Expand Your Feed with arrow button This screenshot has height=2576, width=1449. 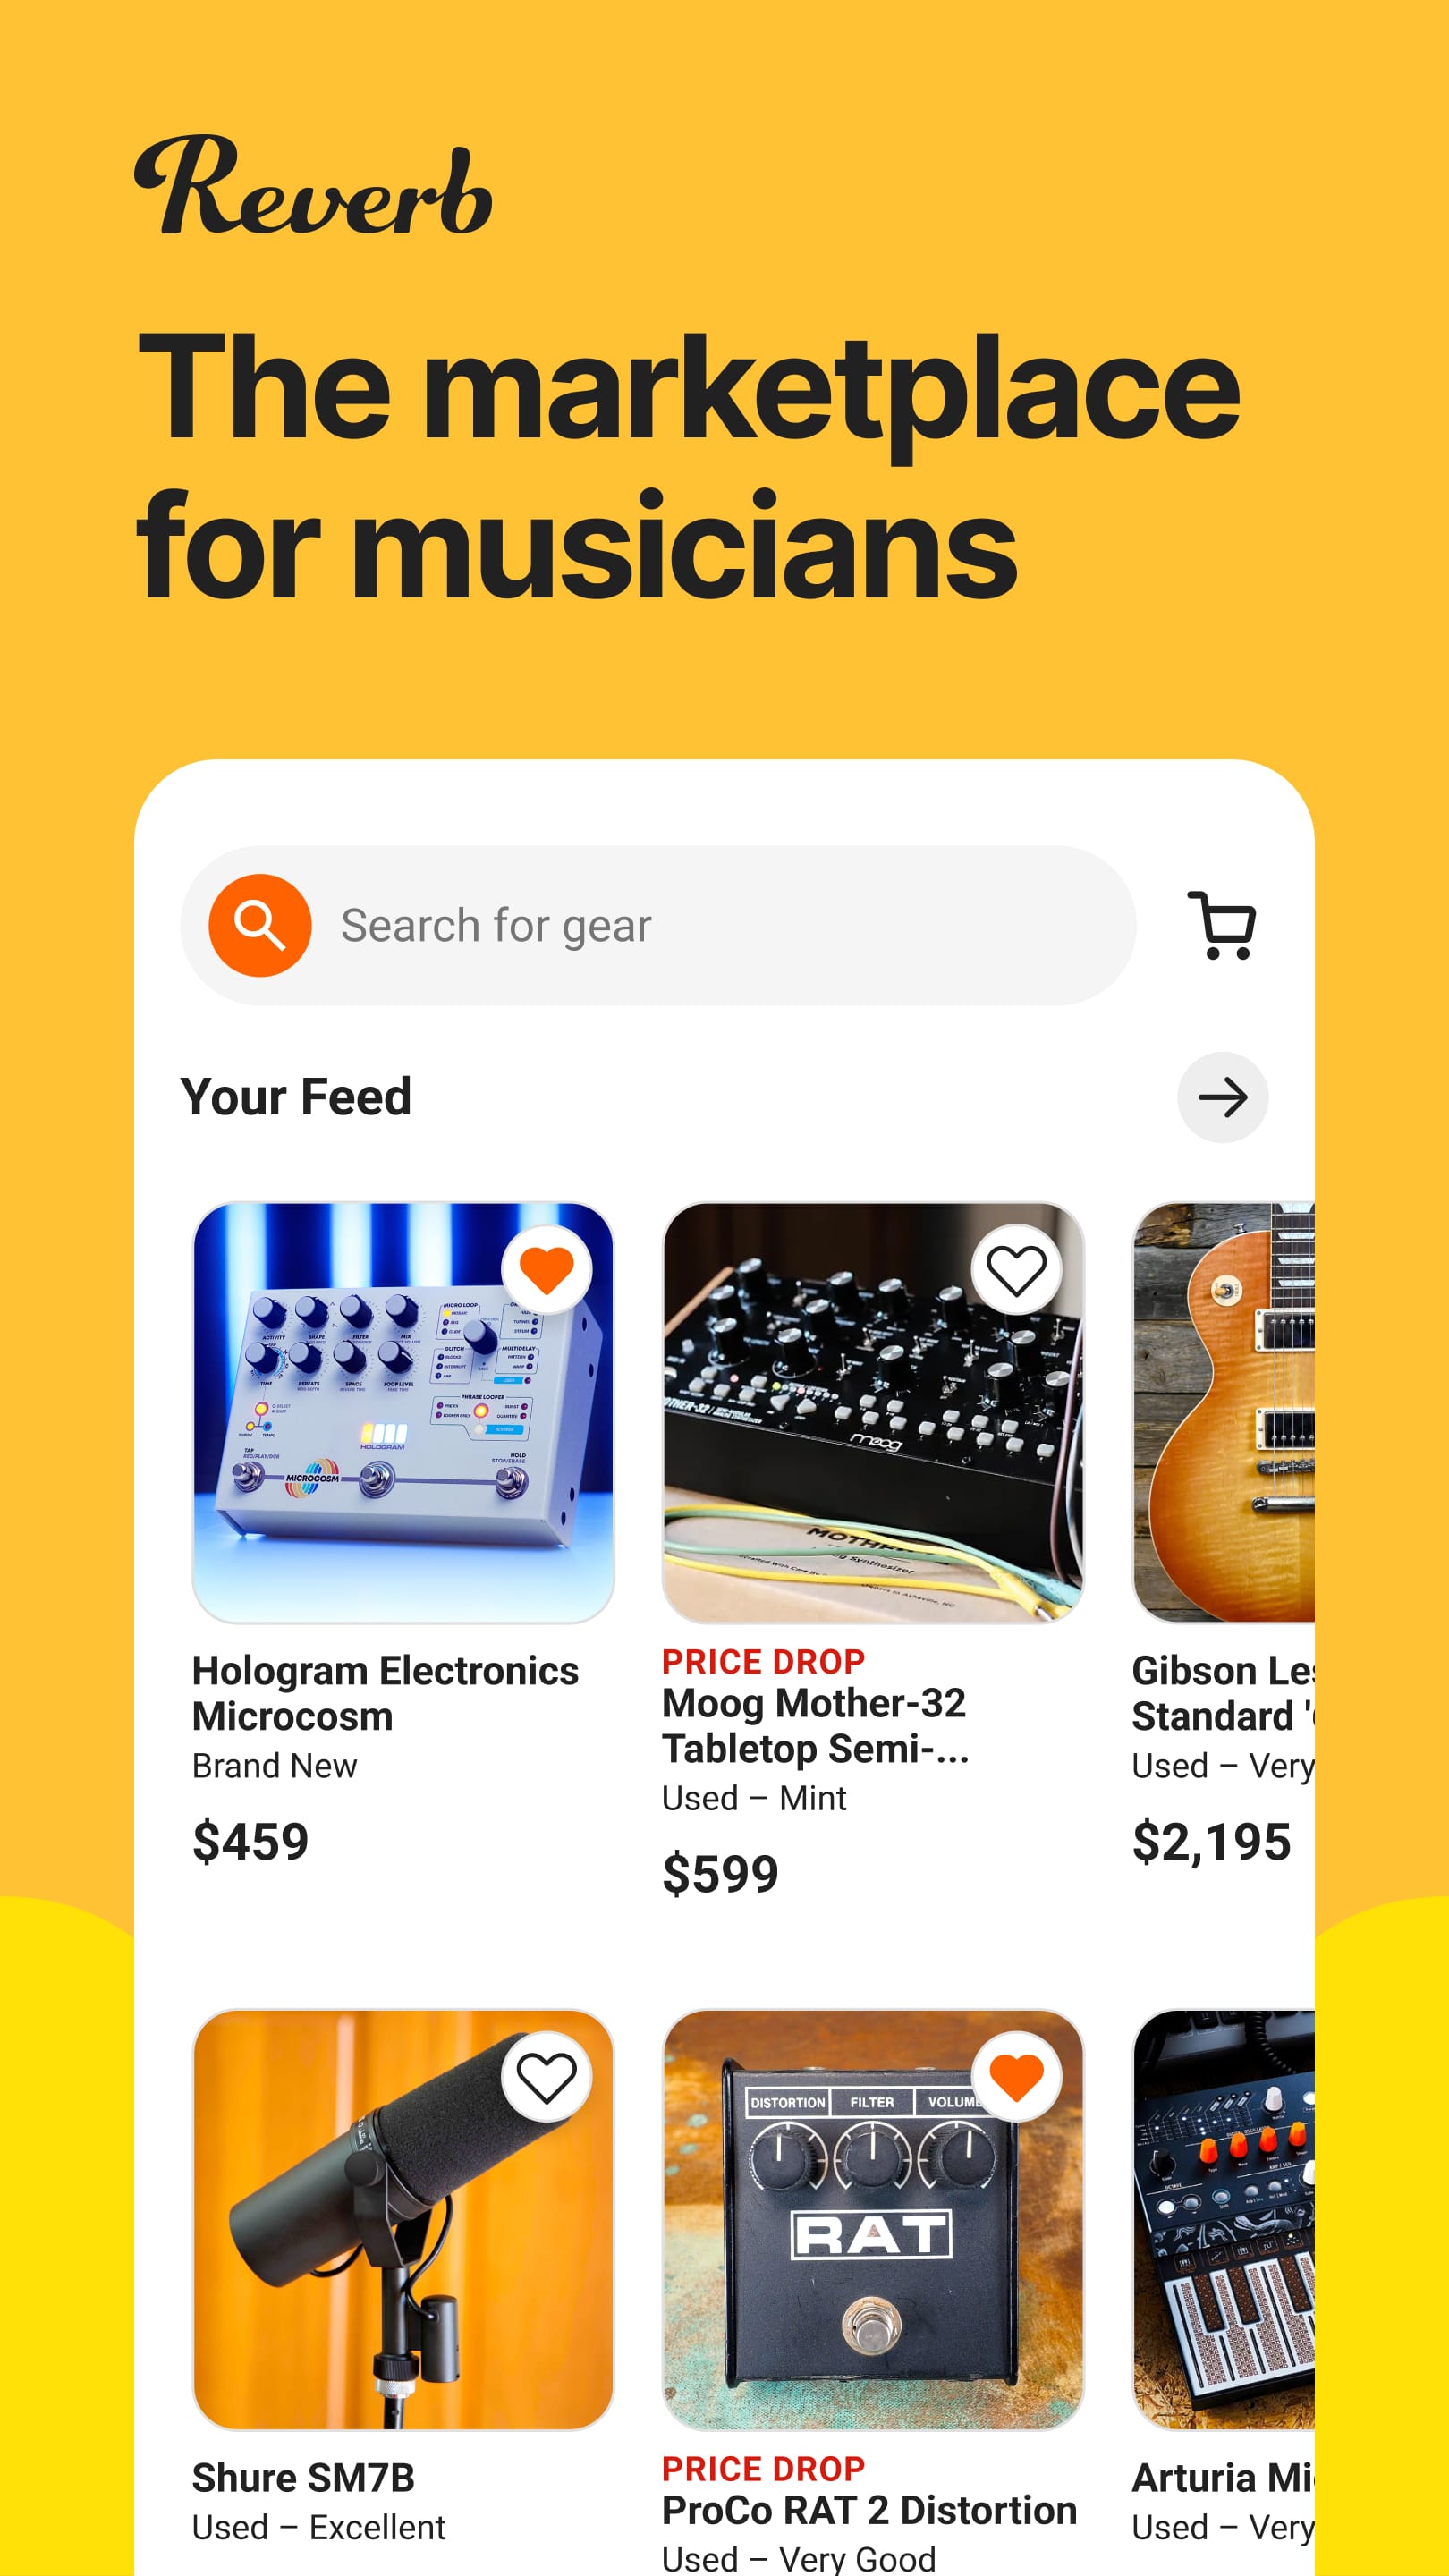coord(1222,1097)
